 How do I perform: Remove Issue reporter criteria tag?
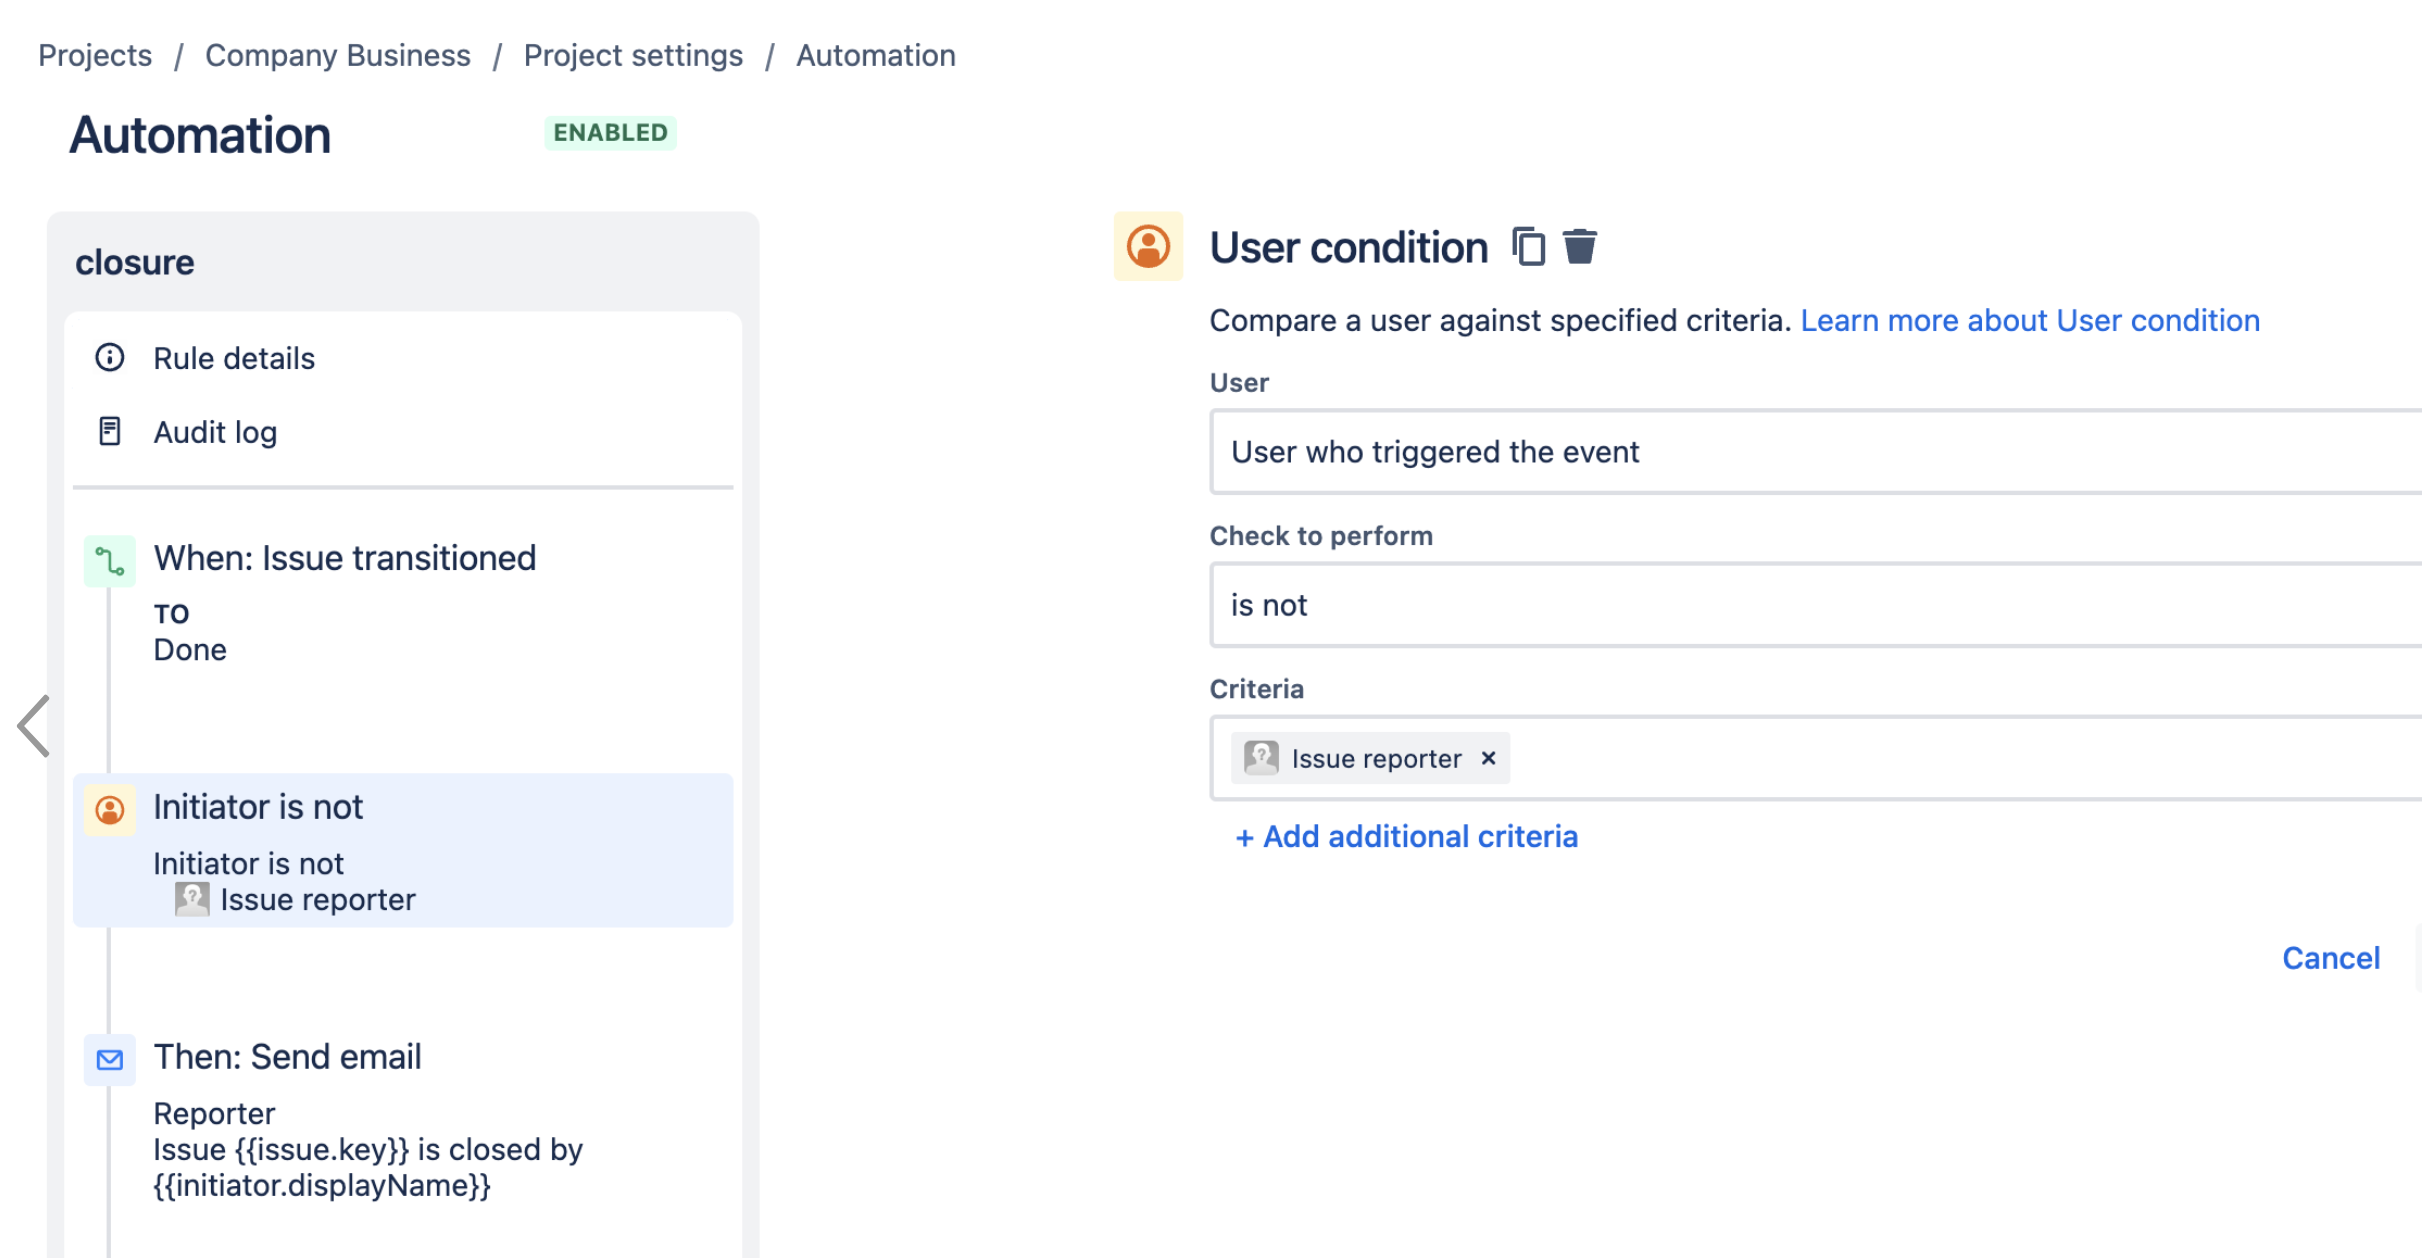tap(1487, 758)
